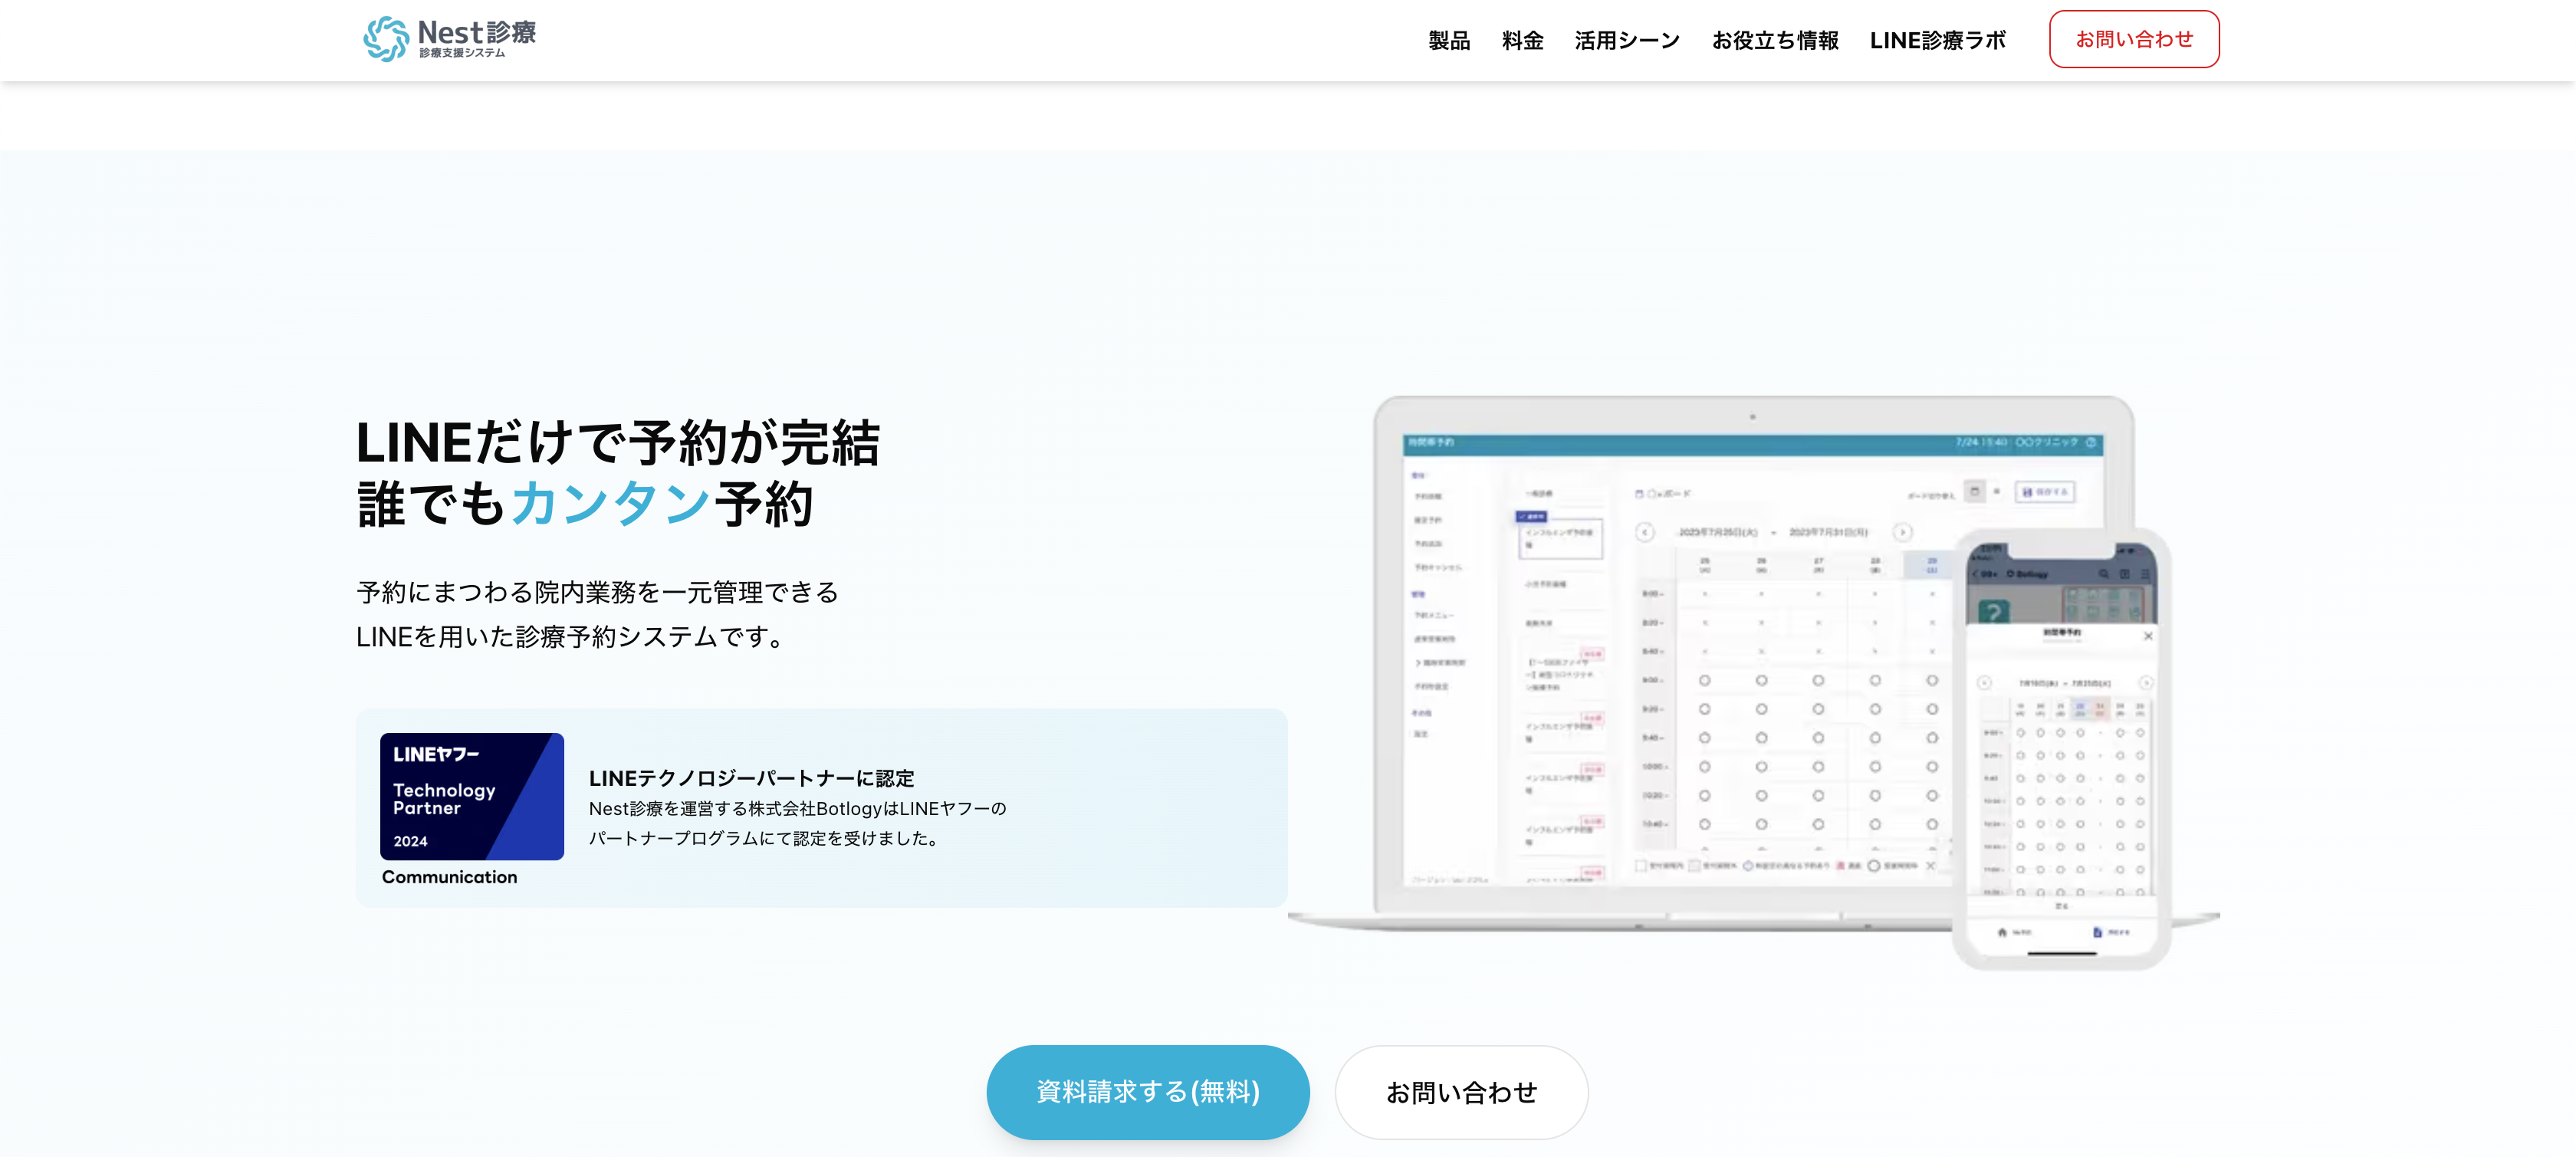
Task: Open the 活用シーン navigation menu
Action: tap(1627, 40)
